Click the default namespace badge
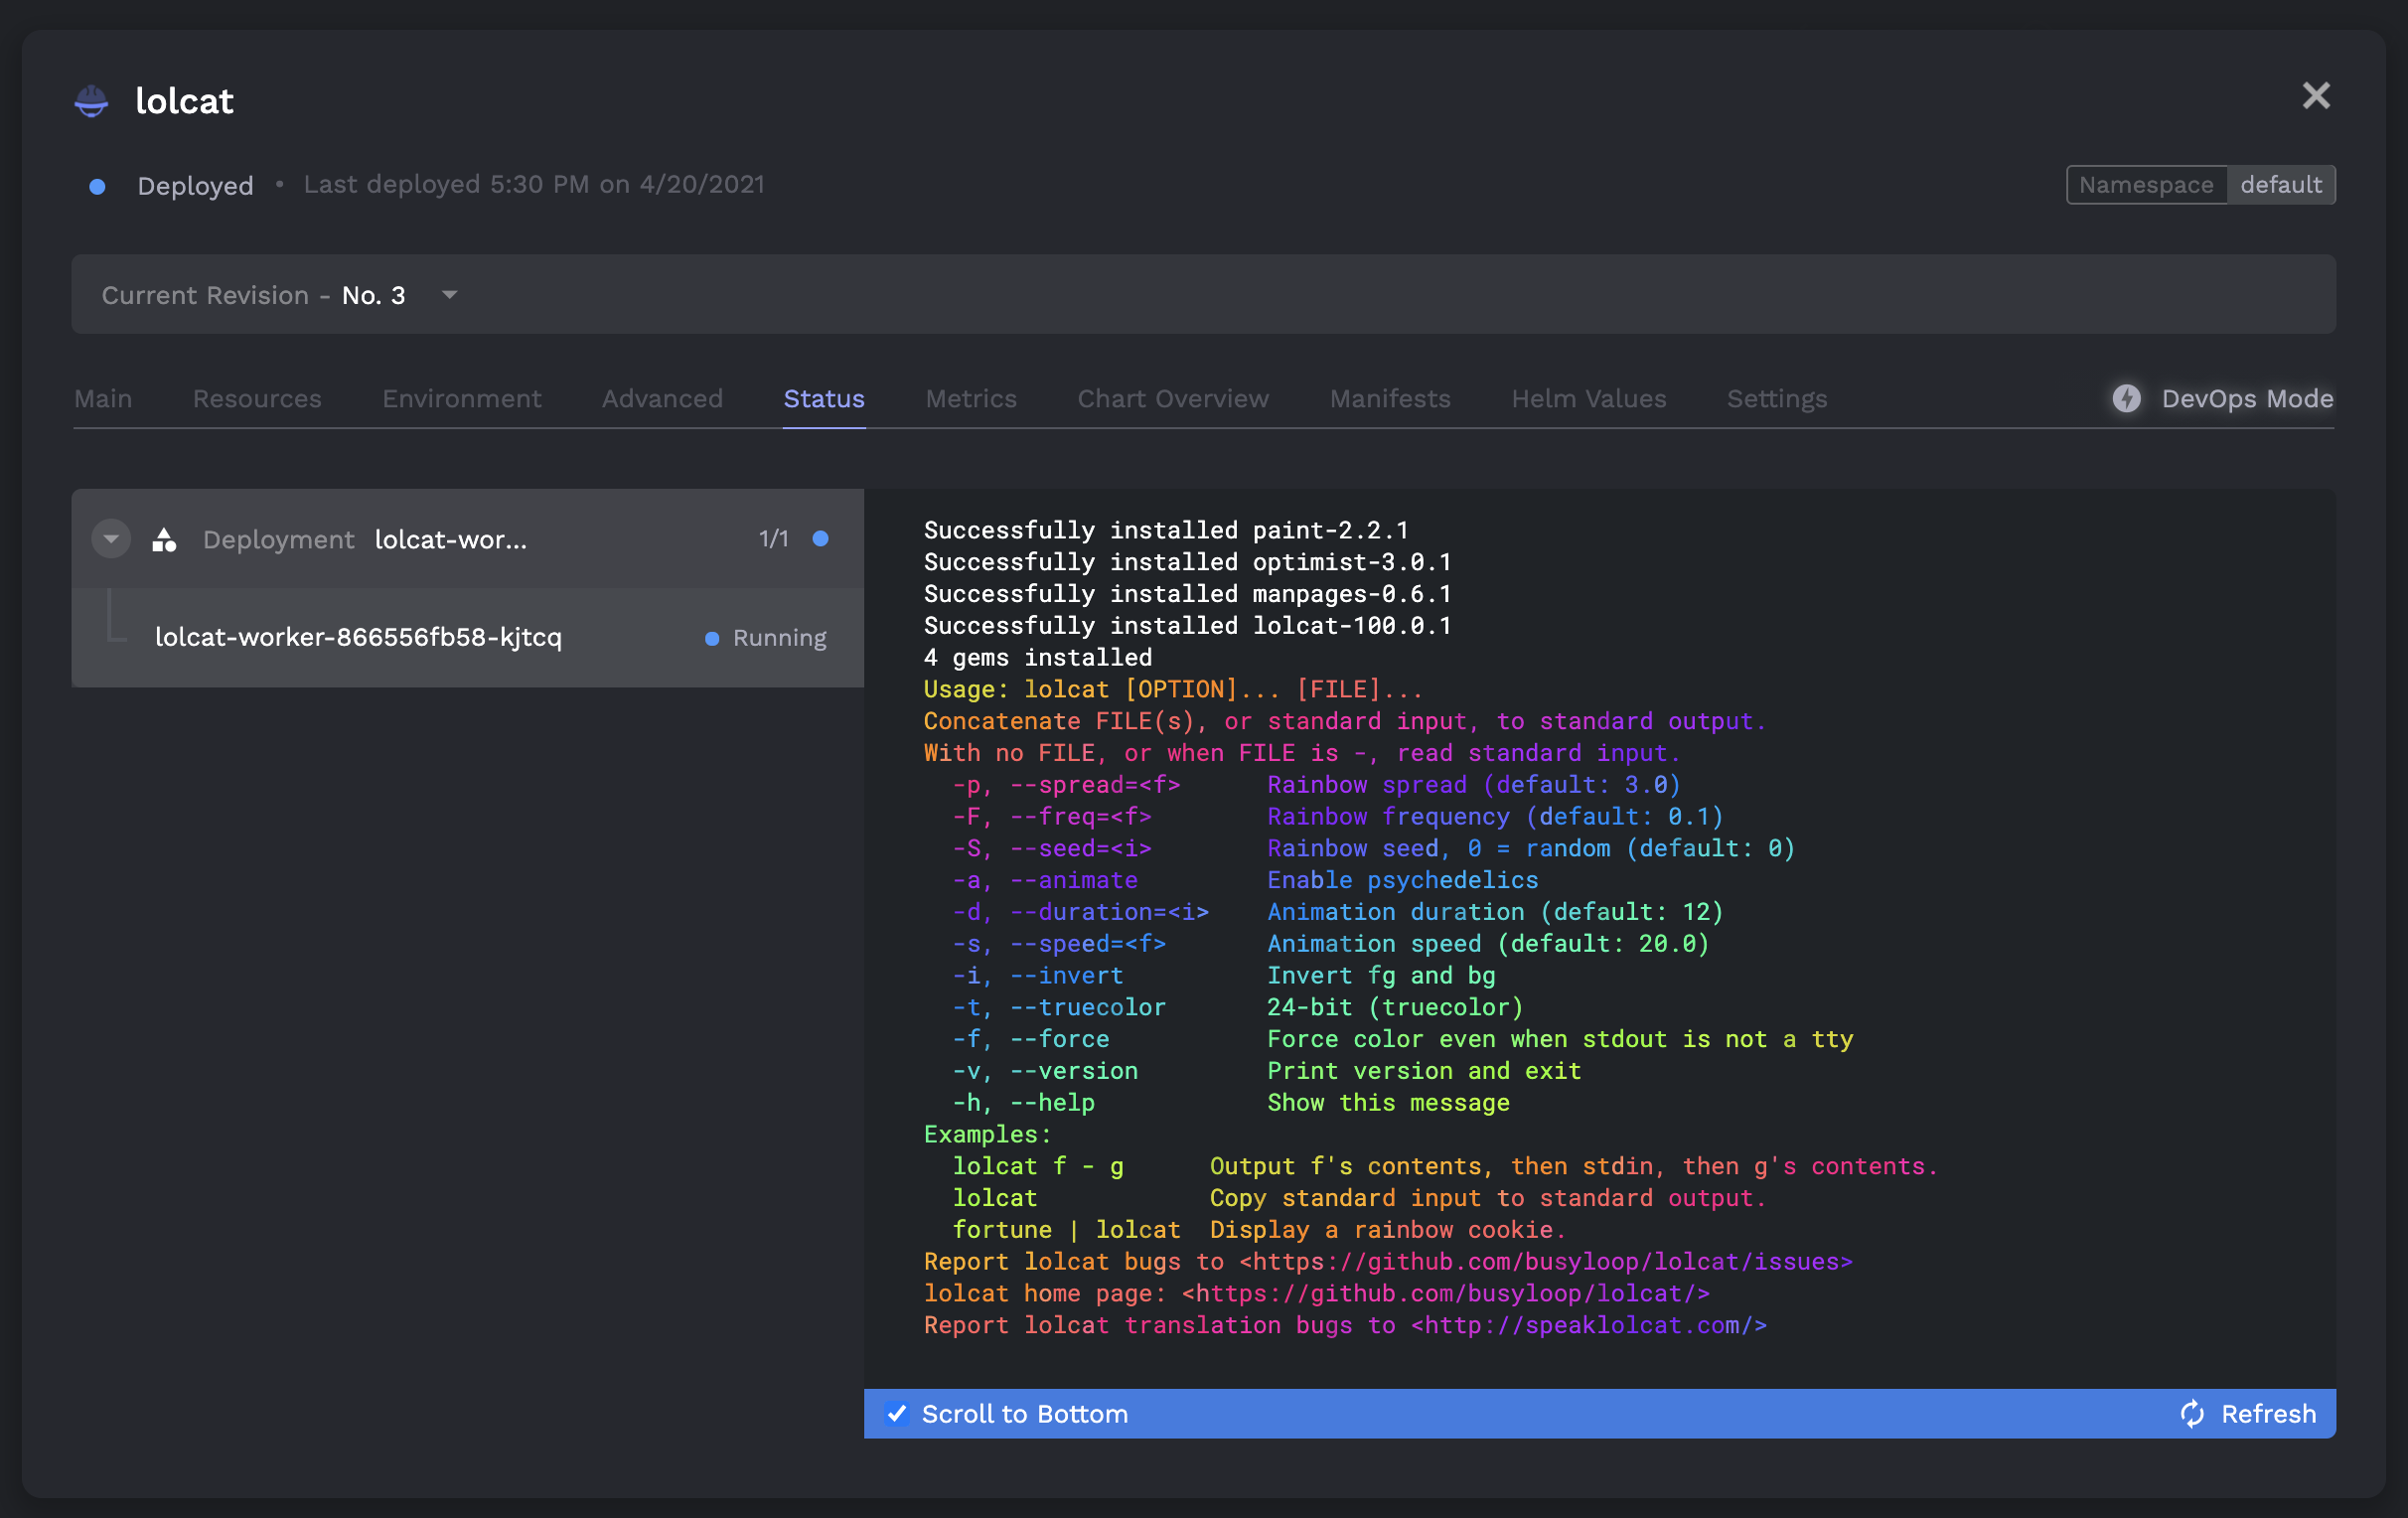 (2280, 185)
